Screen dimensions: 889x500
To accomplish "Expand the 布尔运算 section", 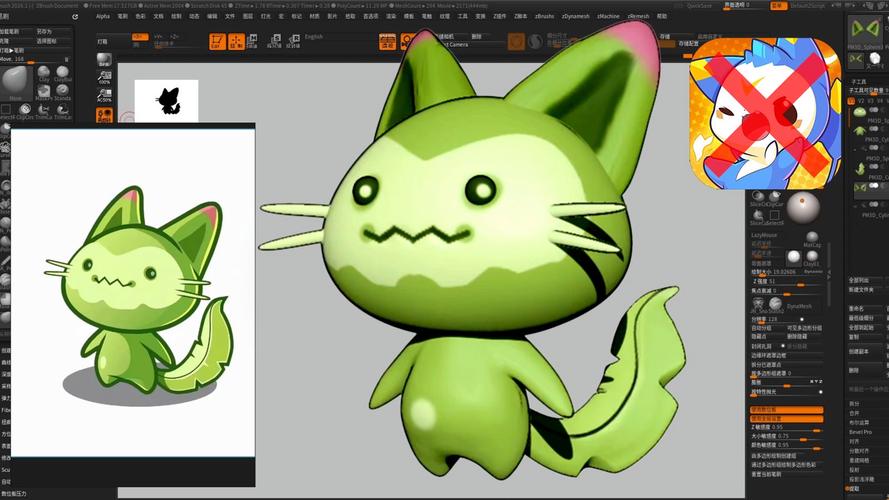I will pyautogui.click(x=859, y=422).
